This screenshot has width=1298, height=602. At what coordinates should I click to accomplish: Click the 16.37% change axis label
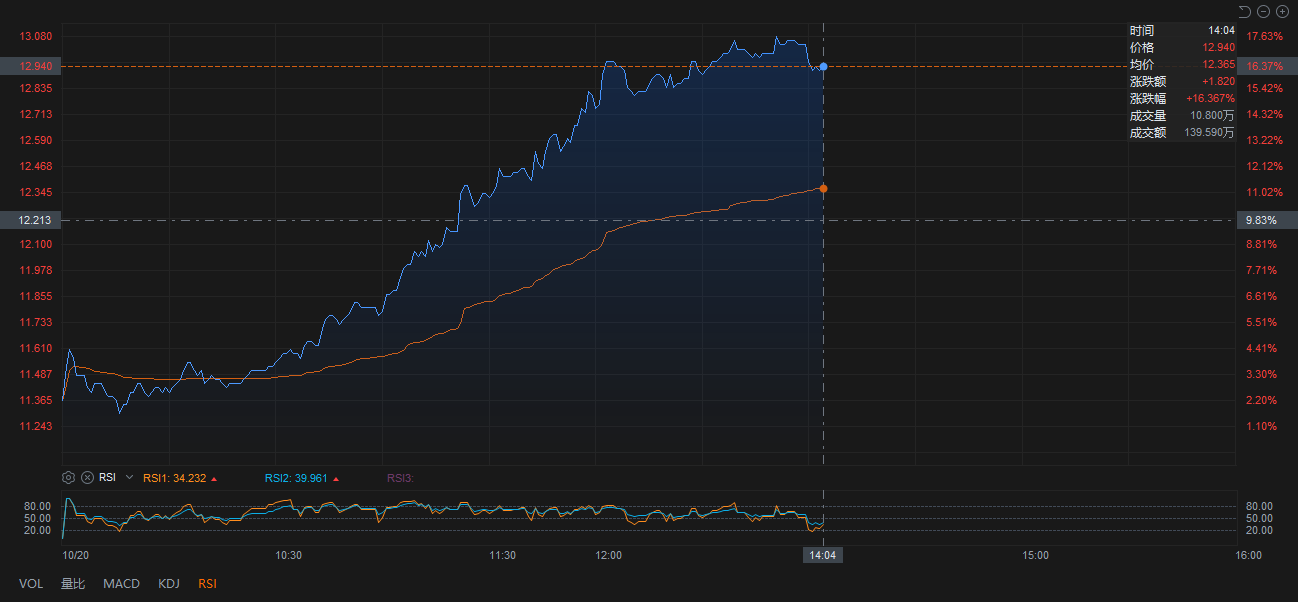pyautogui.click(x=1265, y=66)
